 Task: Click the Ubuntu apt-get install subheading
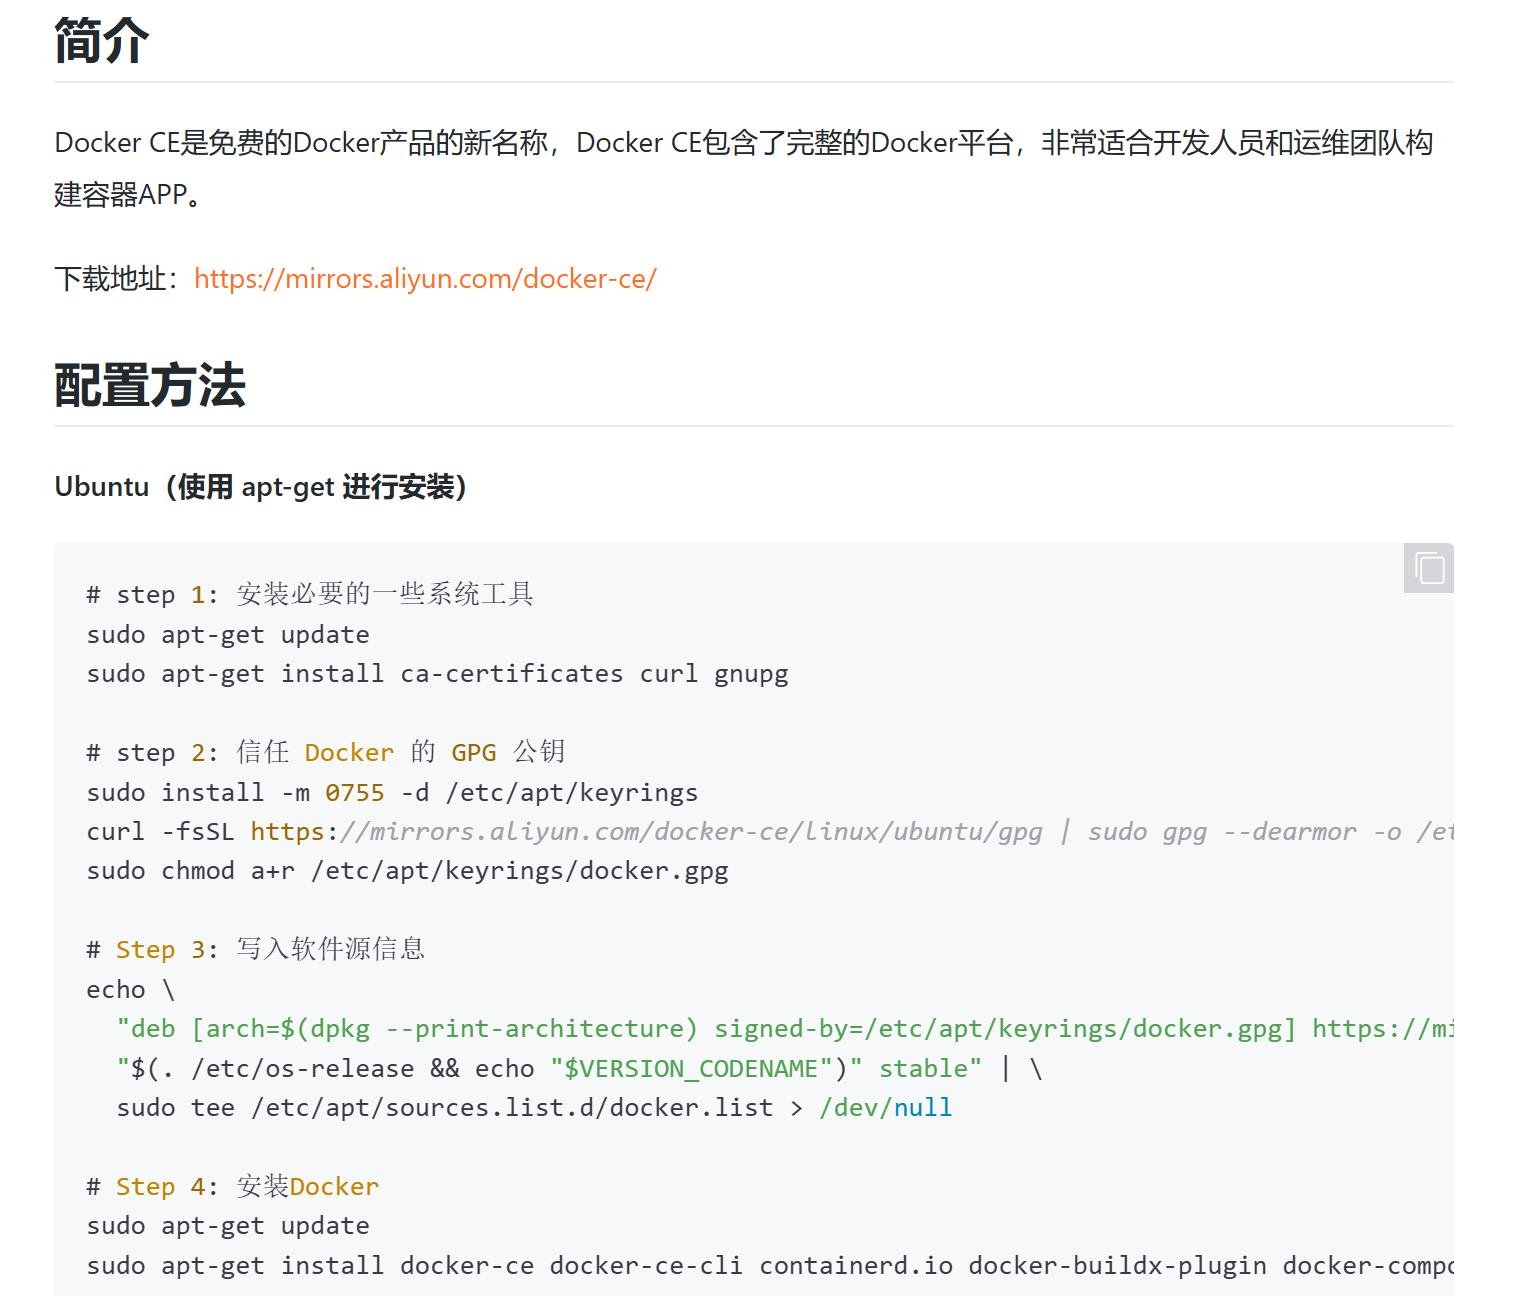point(261,487)
